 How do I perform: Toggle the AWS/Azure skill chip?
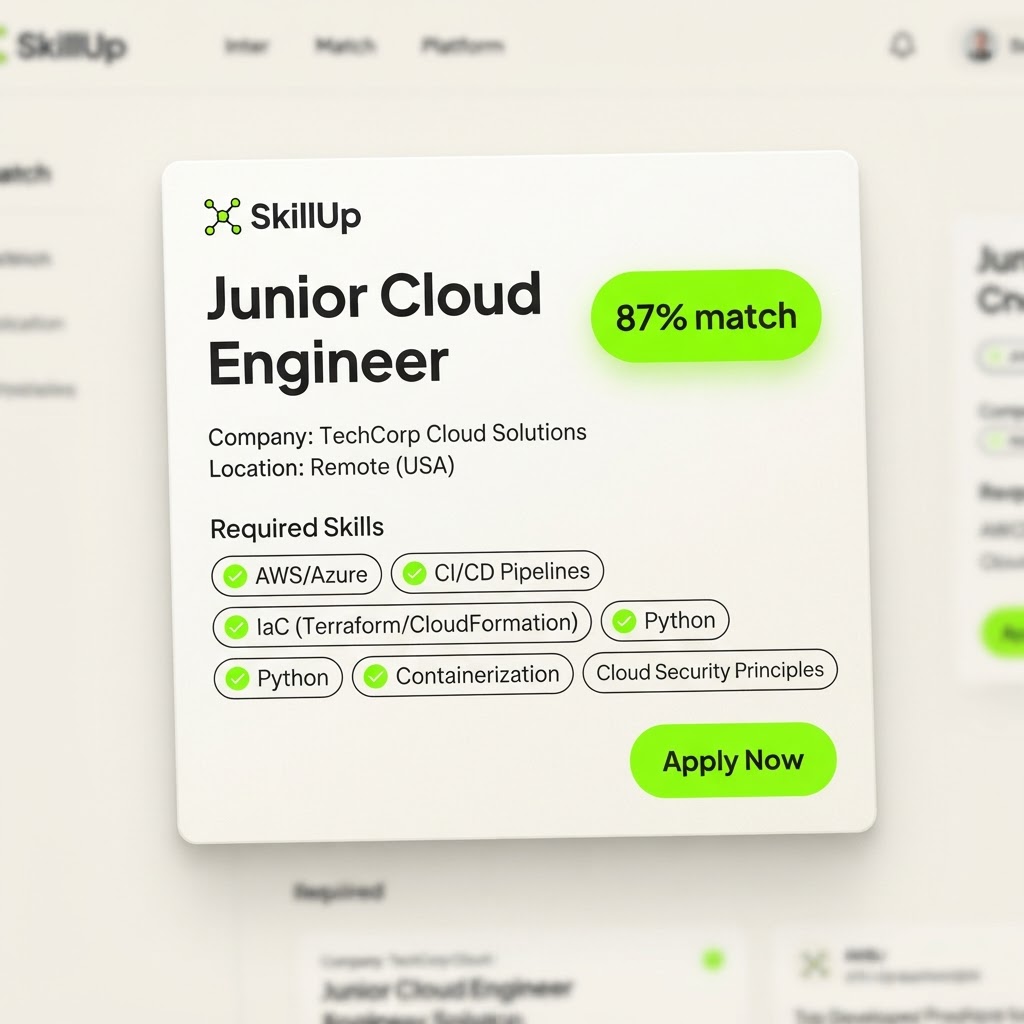tap(296, 575)
